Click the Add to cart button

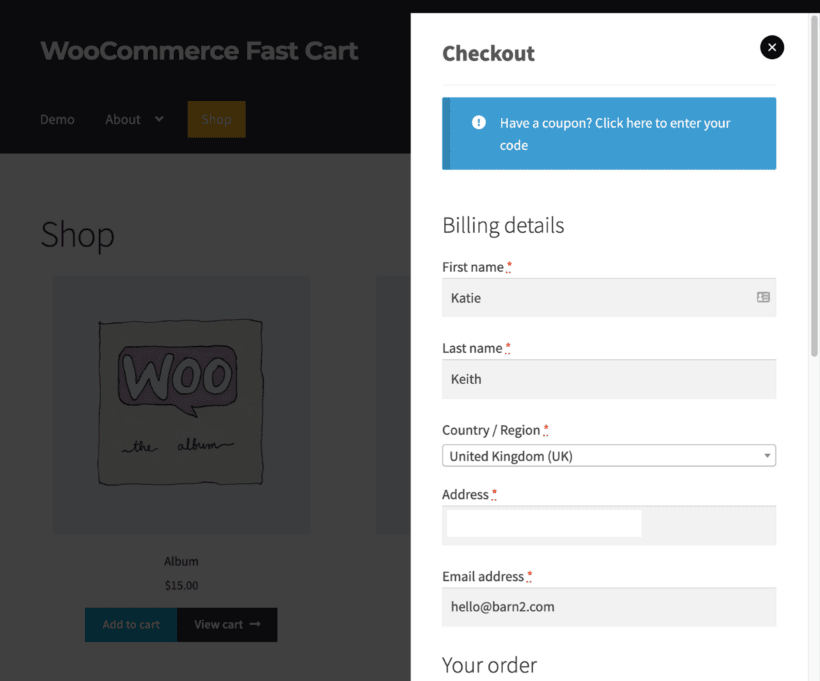click(131, 624)
